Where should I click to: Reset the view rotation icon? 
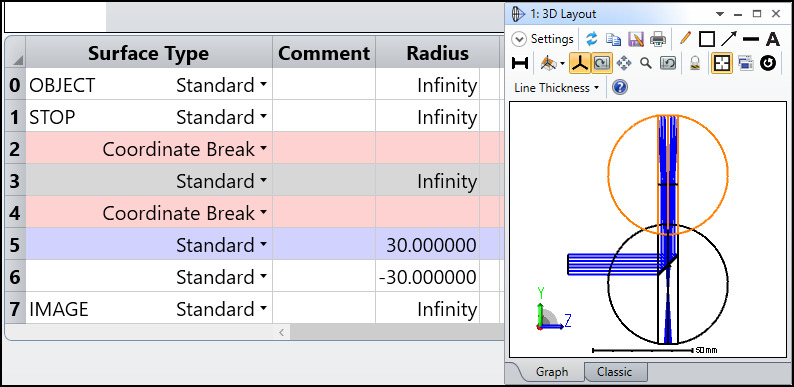coord(668,63)
